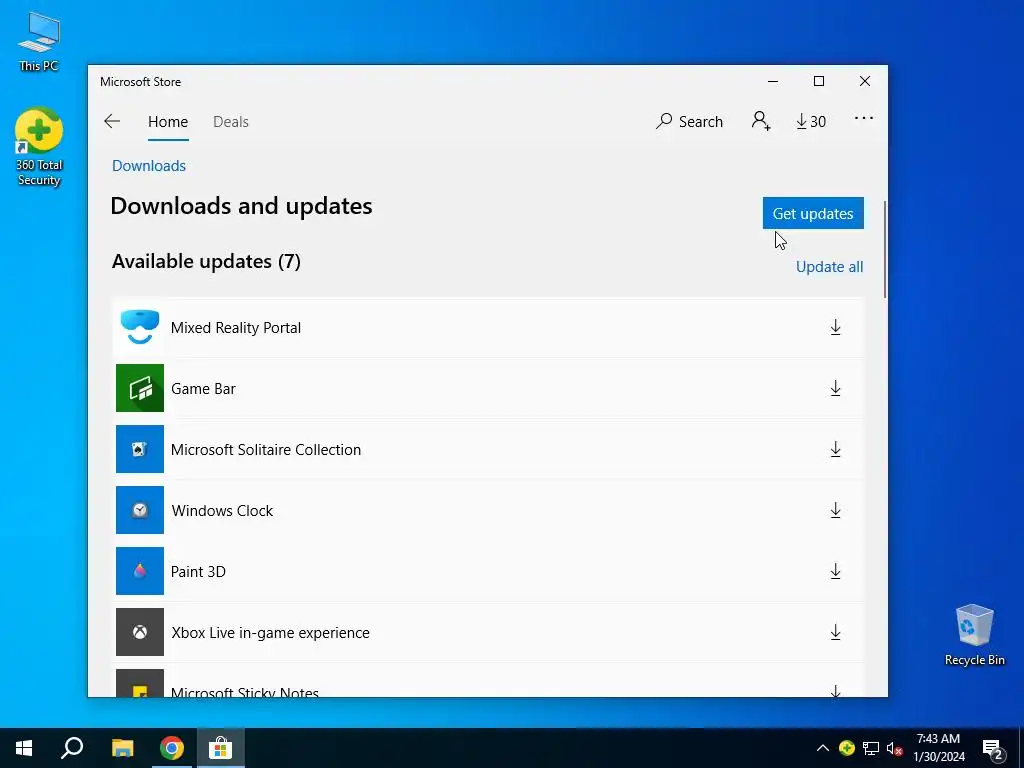Select the Mixed Reality Portal name
The width and height of the screenshot is (1024, 768).
coord(236,327)
